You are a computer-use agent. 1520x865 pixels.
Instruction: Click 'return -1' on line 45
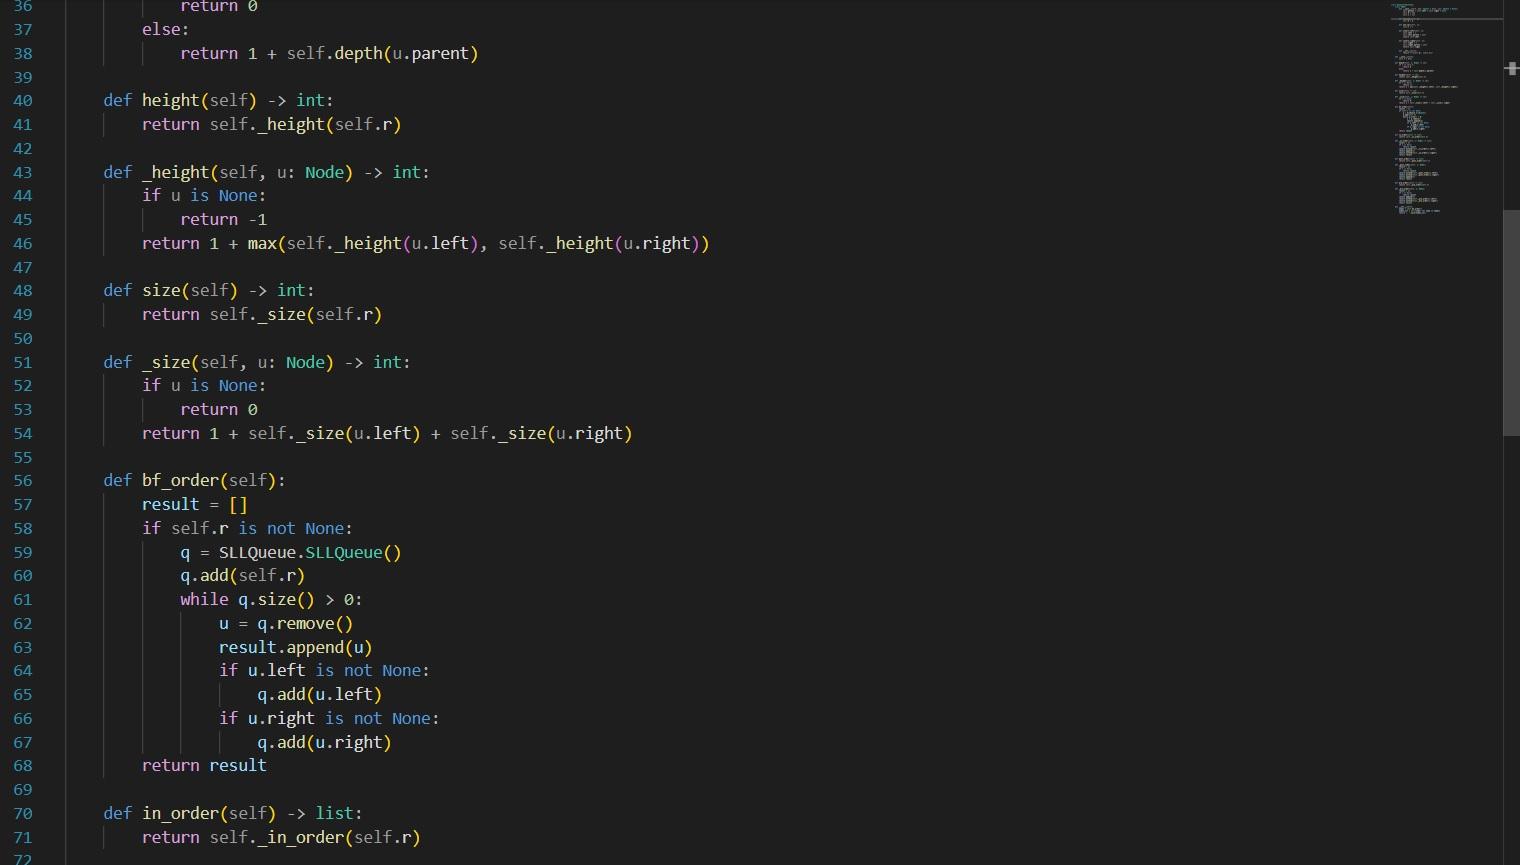click(x=224, y=219)
